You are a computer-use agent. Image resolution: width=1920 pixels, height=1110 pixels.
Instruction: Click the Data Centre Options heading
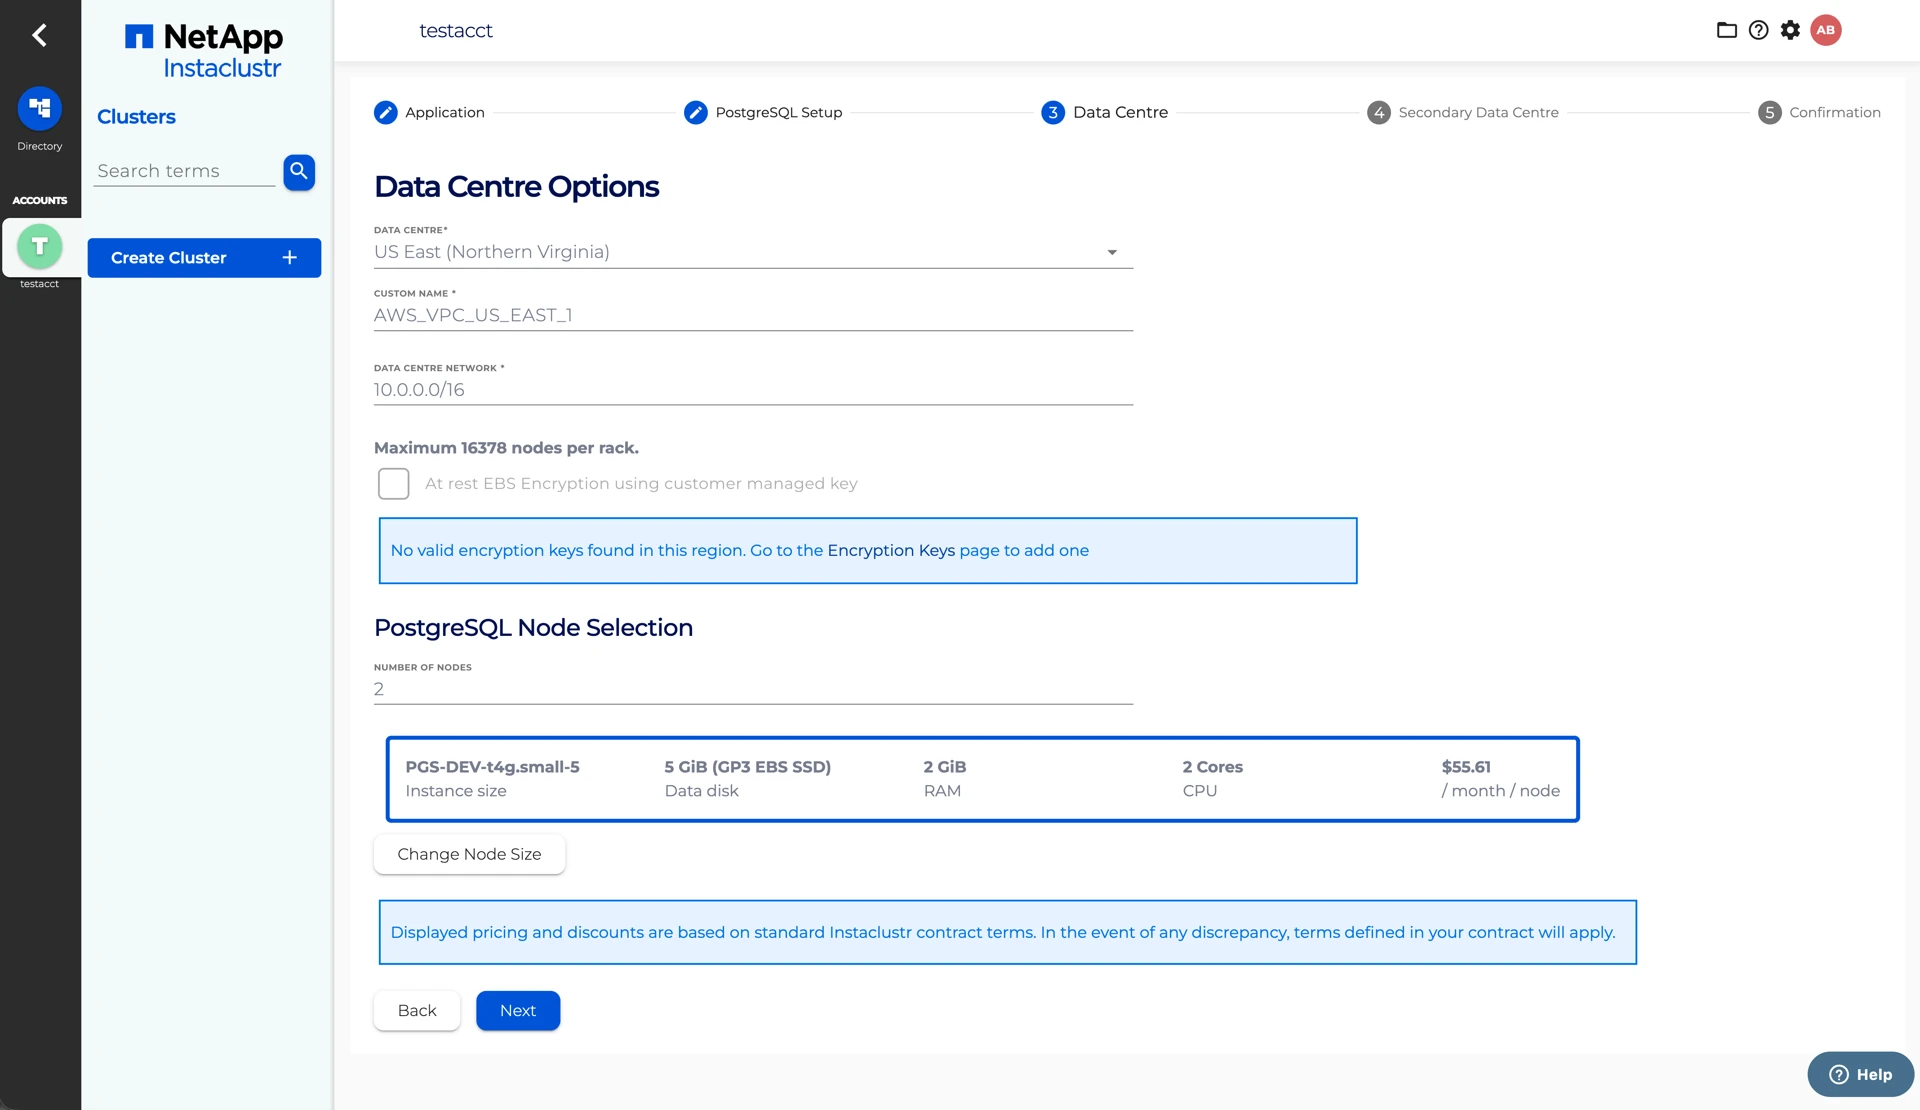(x=516, y=187)
